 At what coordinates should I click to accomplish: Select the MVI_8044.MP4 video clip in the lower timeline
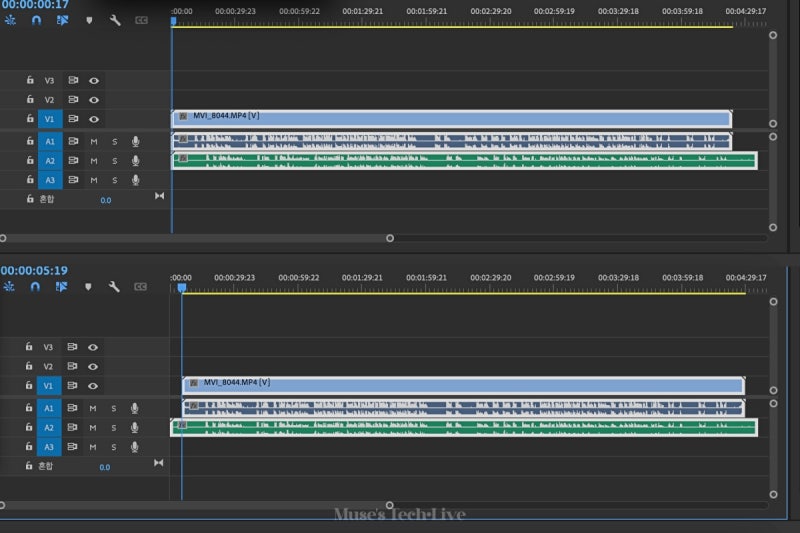tap(460, 385)
